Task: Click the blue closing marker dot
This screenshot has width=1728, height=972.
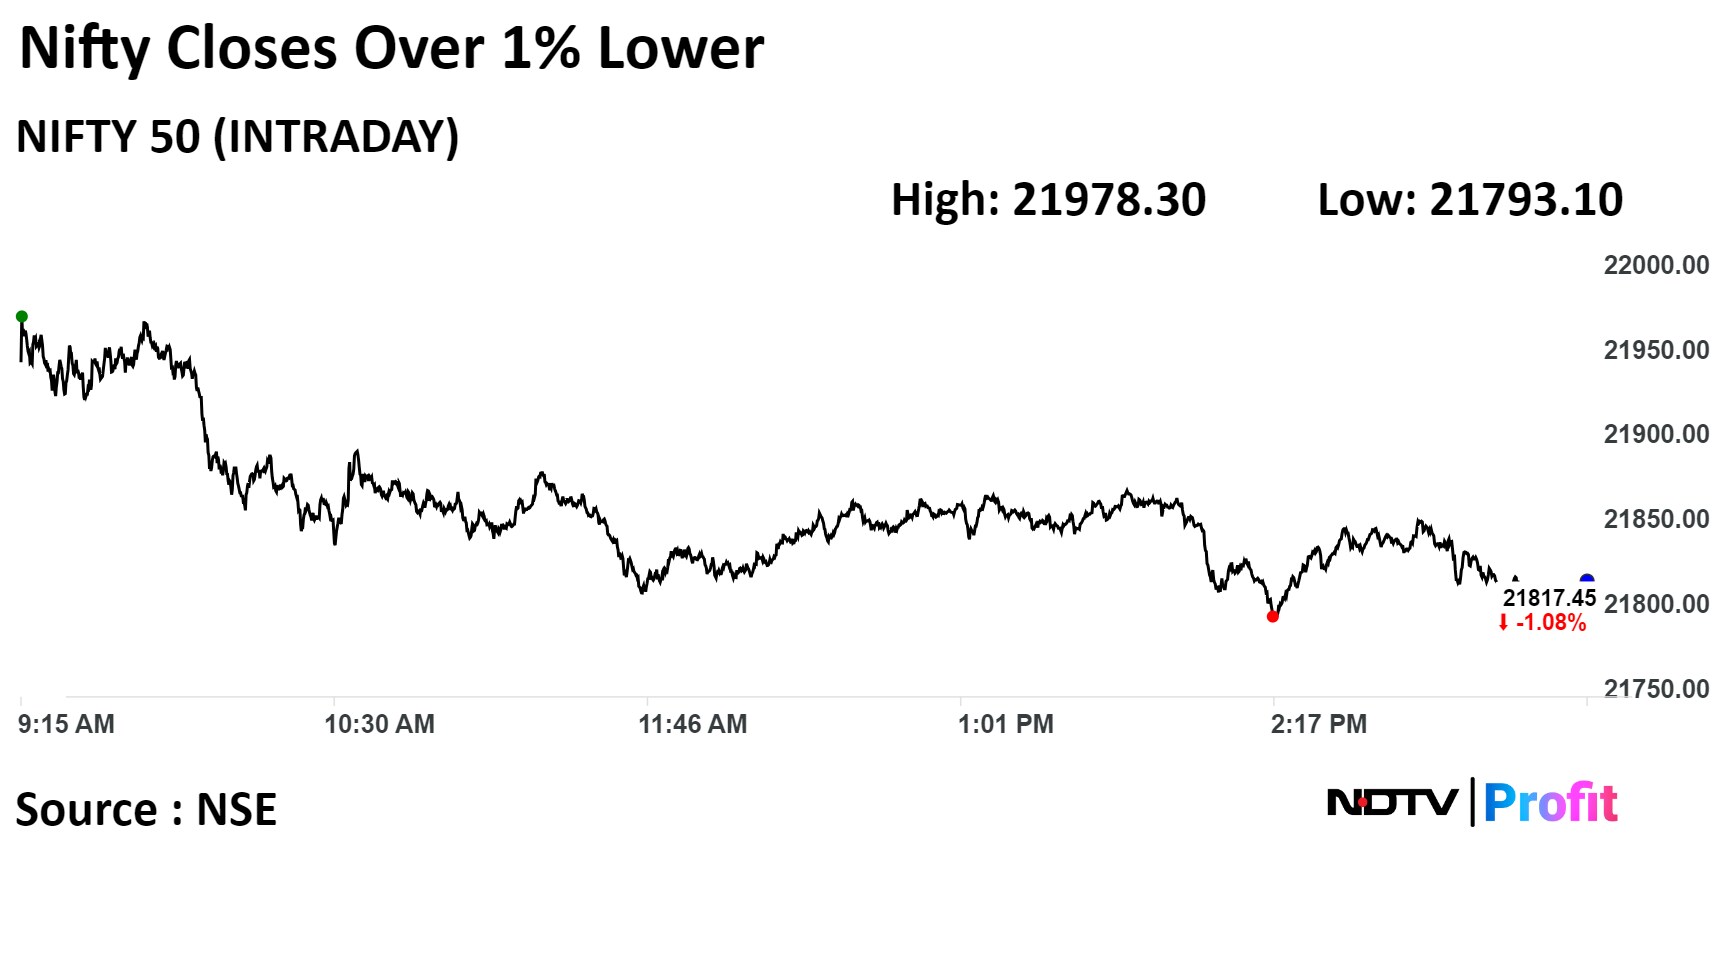Action: [x=1586, y=580]
